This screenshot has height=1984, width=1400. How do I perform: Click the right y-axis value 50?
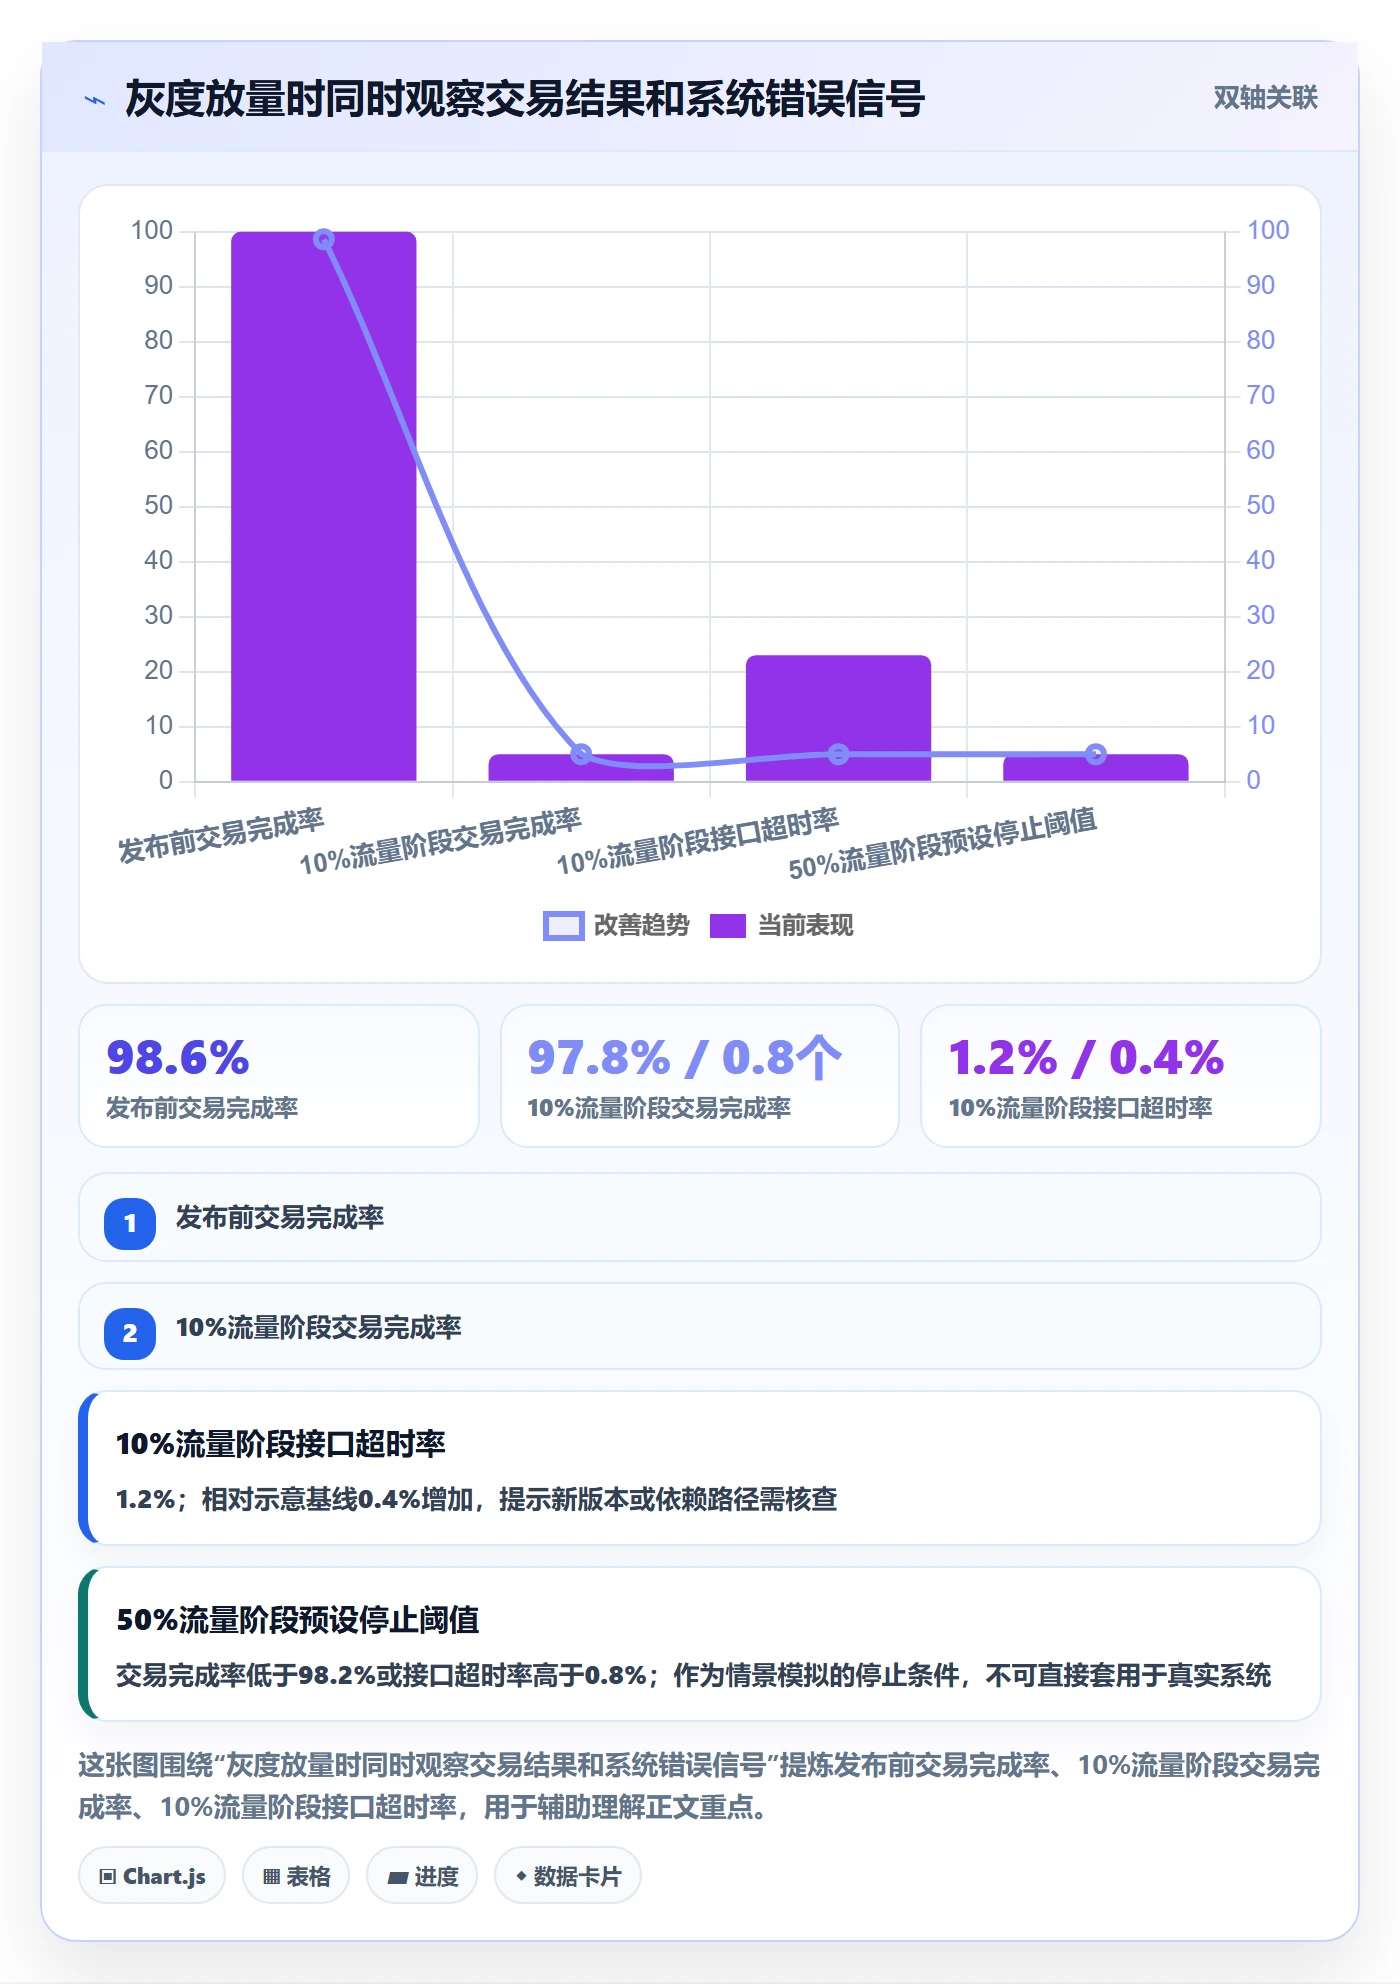click(x=1260, y=505)
